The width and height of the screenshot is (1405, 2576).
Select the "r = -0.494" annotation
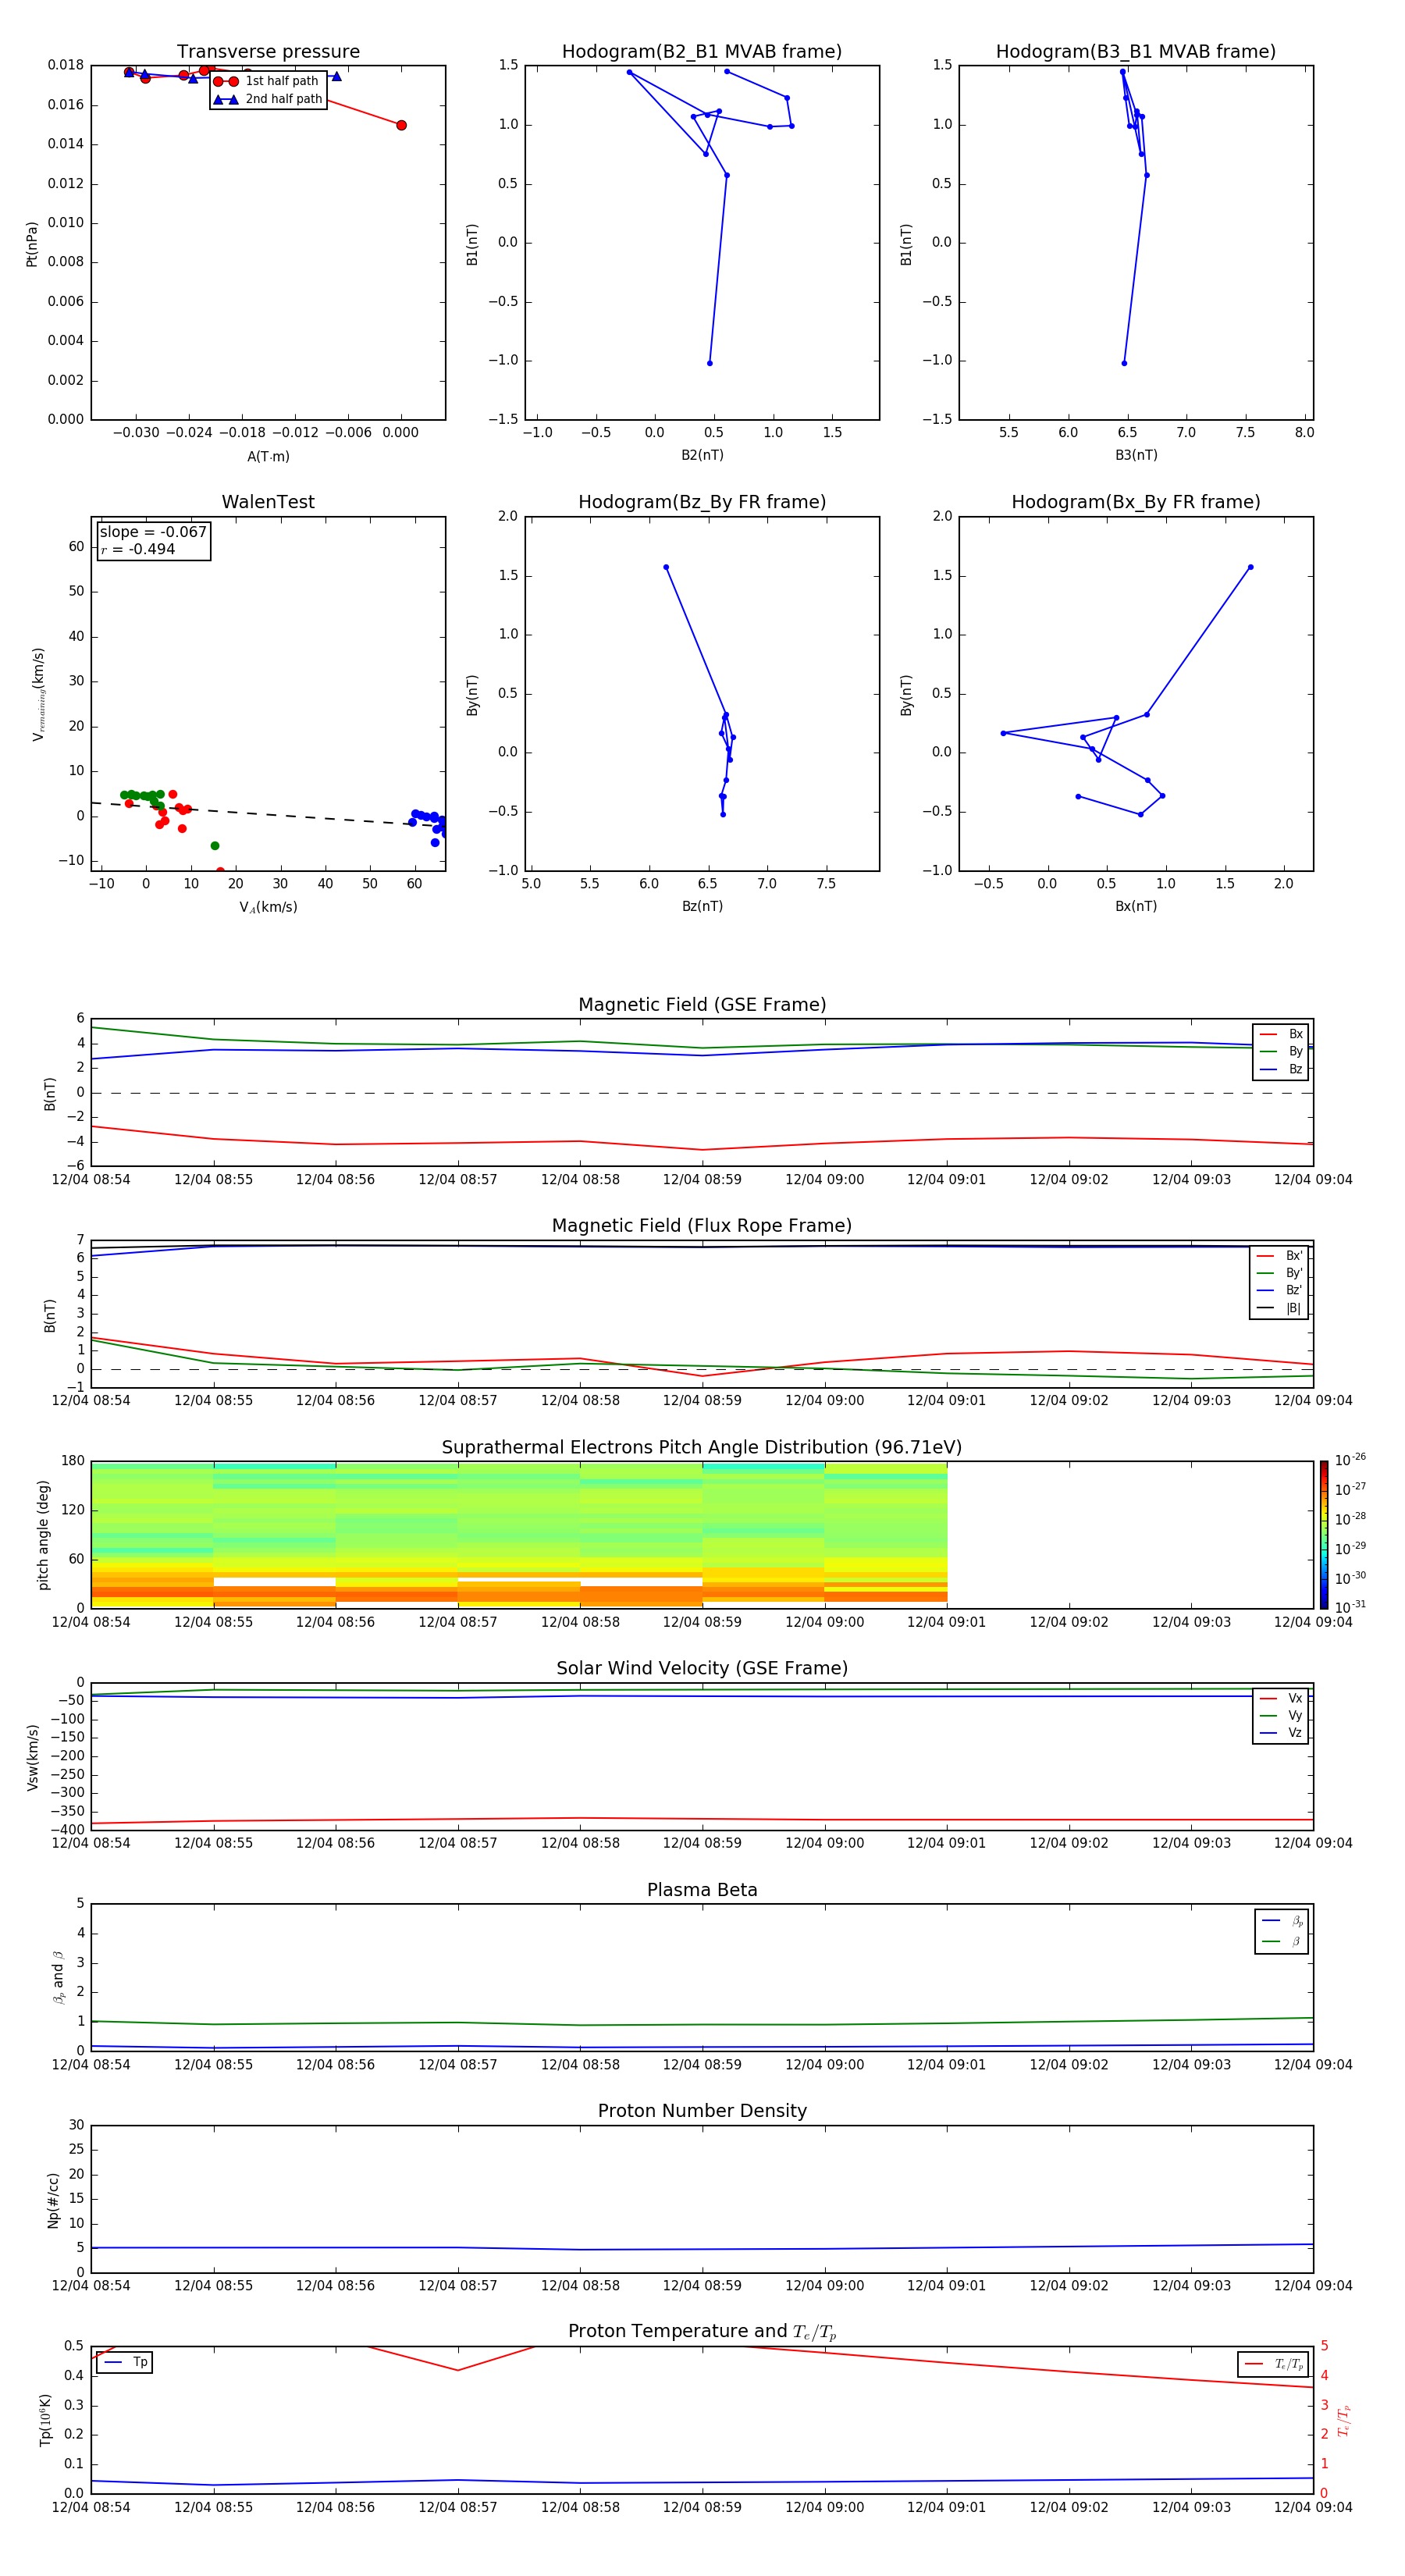pos(138,549)
